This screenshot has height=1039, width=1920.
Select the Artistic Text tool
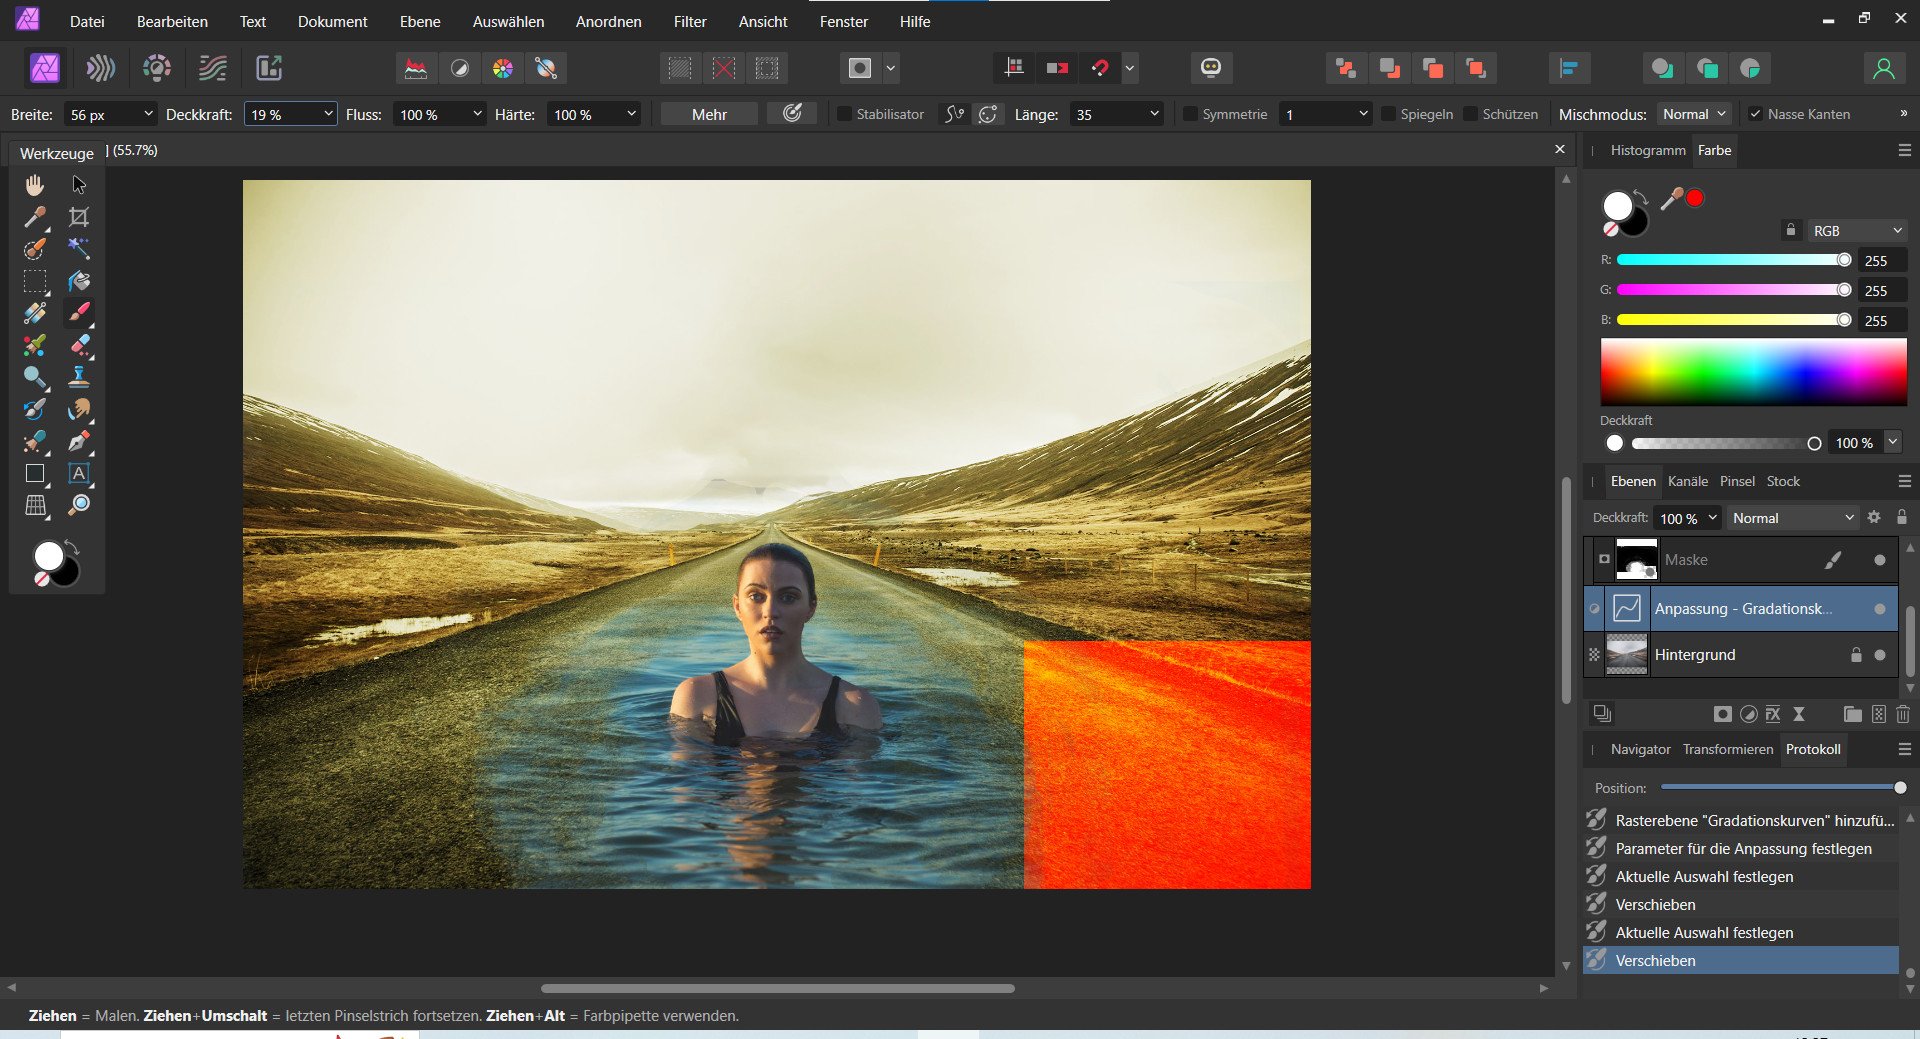coord(79,473)
